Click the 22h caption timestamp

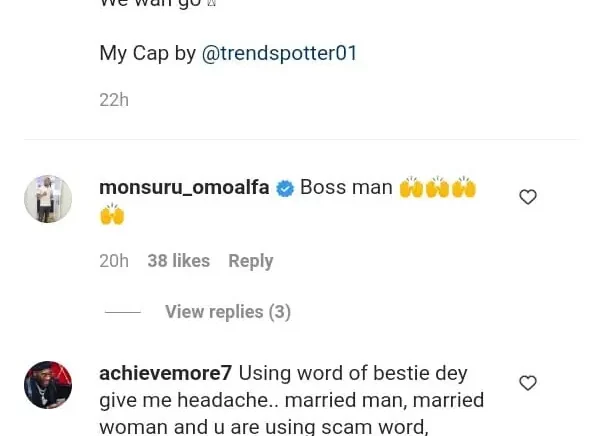114,100
